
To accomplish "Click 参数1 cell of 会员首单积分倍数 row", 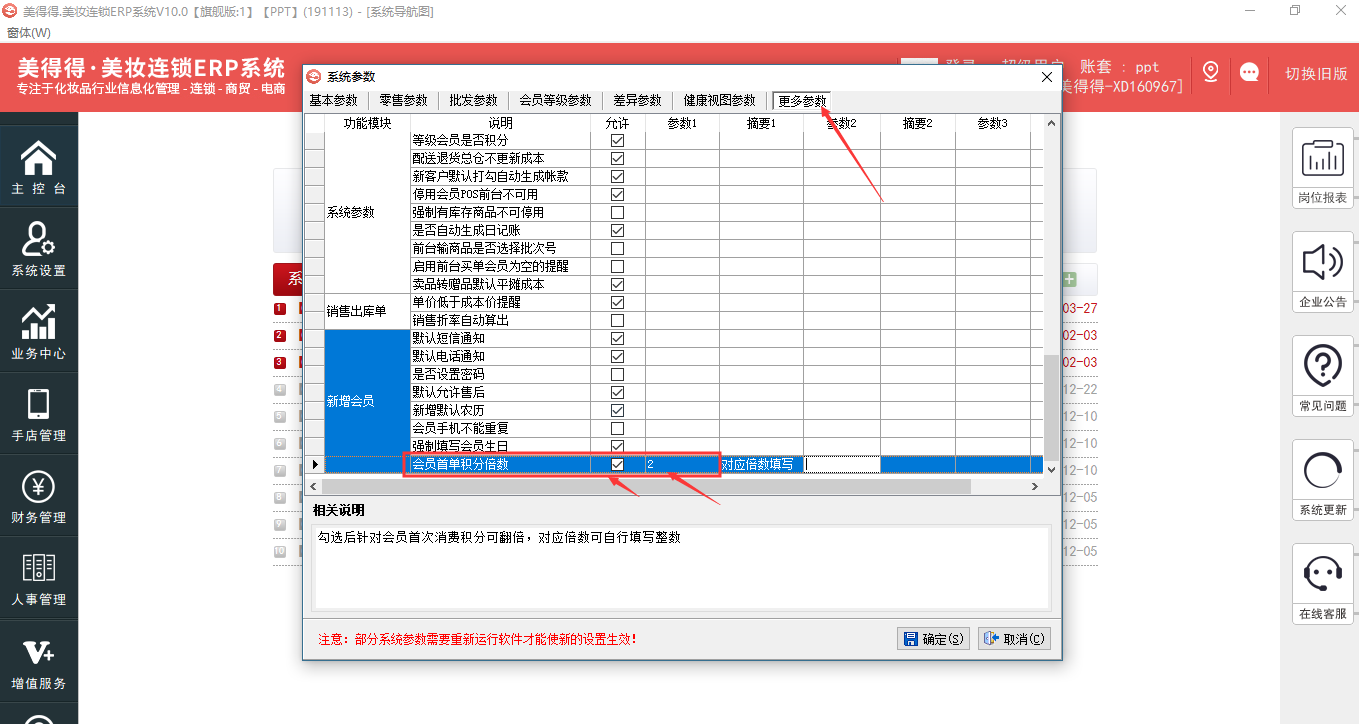I will 682,464.
